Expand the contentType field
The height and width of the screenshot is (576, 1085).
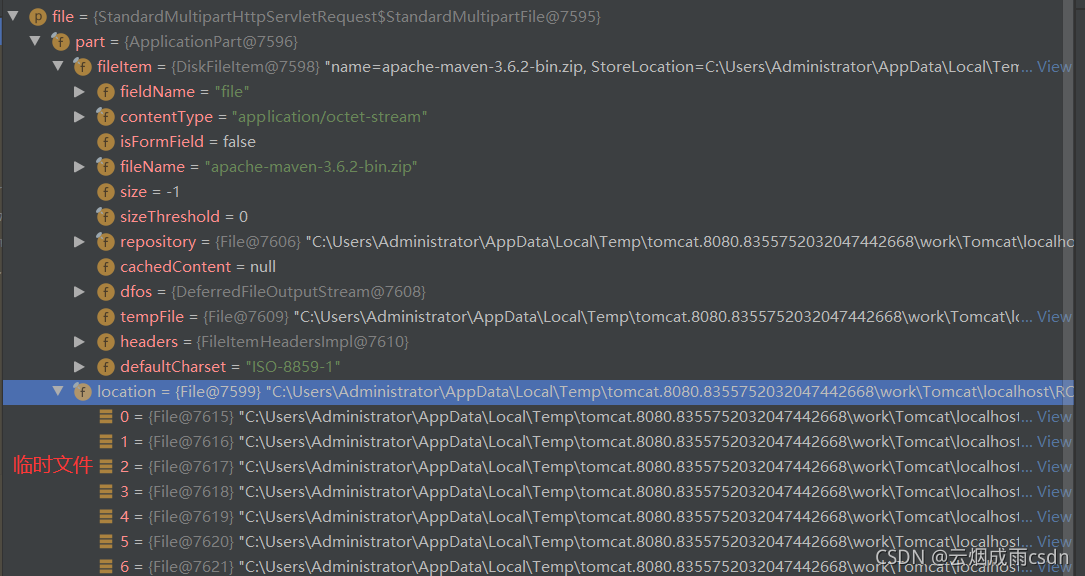point(80,116)
